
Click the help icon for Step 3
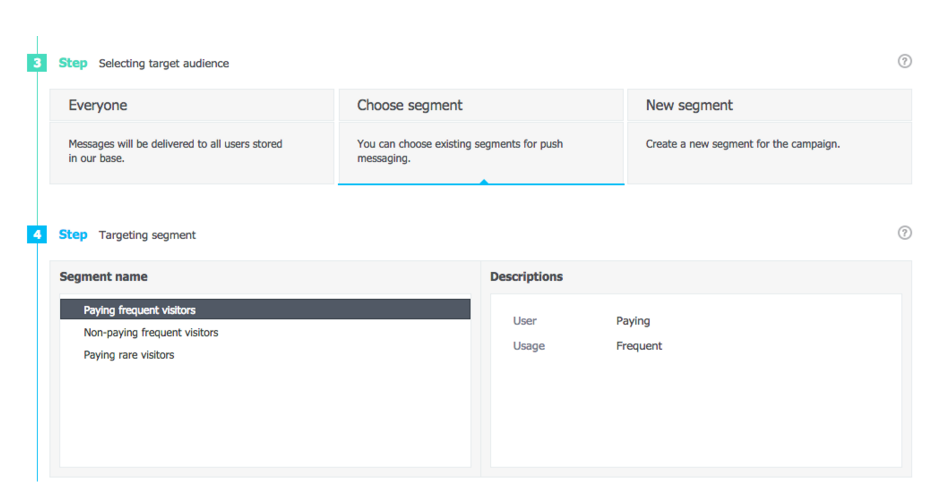tap(905, 61)
